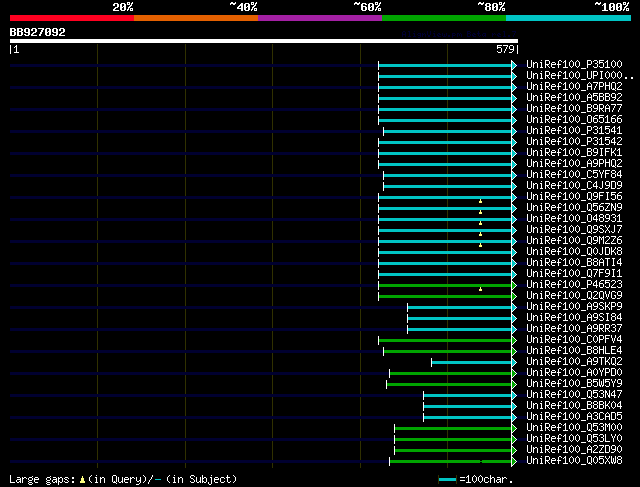Click green alignment bar for UniRef100_P46523
This screenshot has height=487, width=640.
(445, 285)
